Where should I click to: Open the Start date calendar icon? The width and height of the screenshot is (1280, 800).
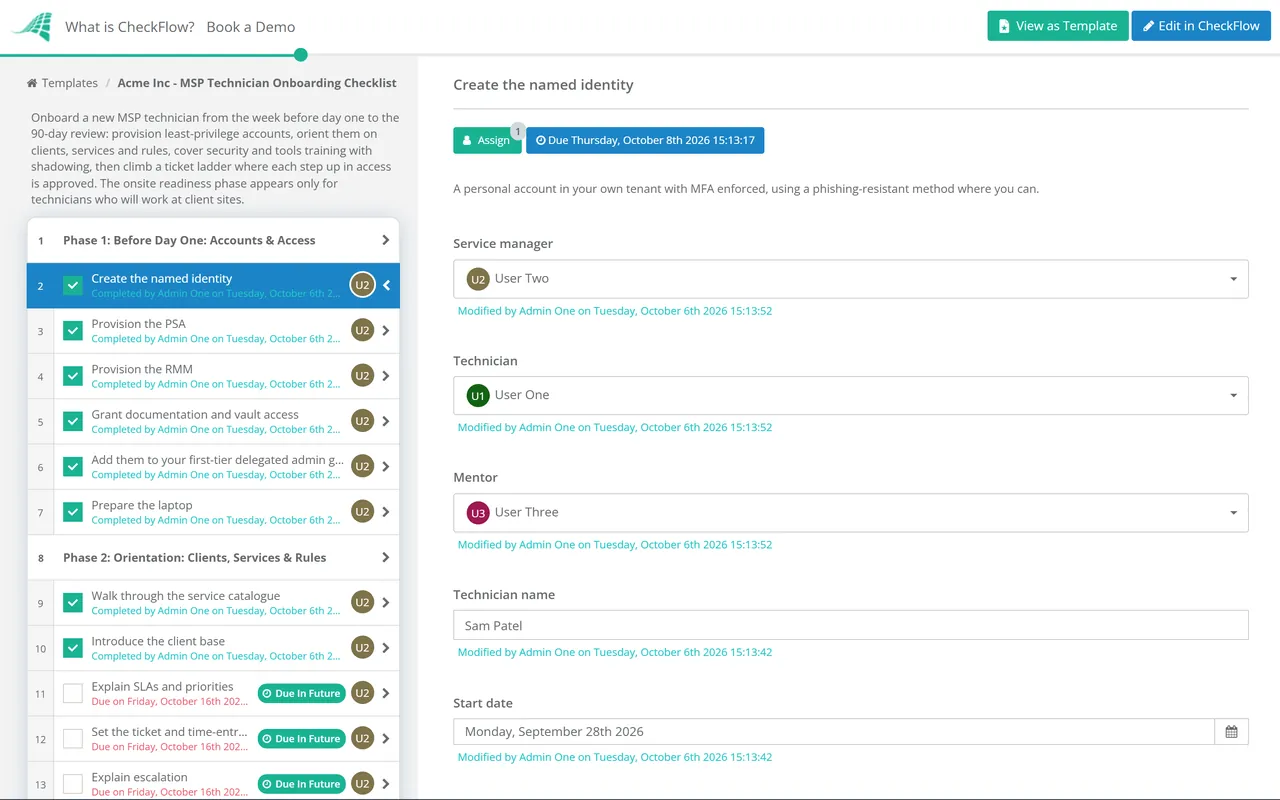click(1231, 732)
